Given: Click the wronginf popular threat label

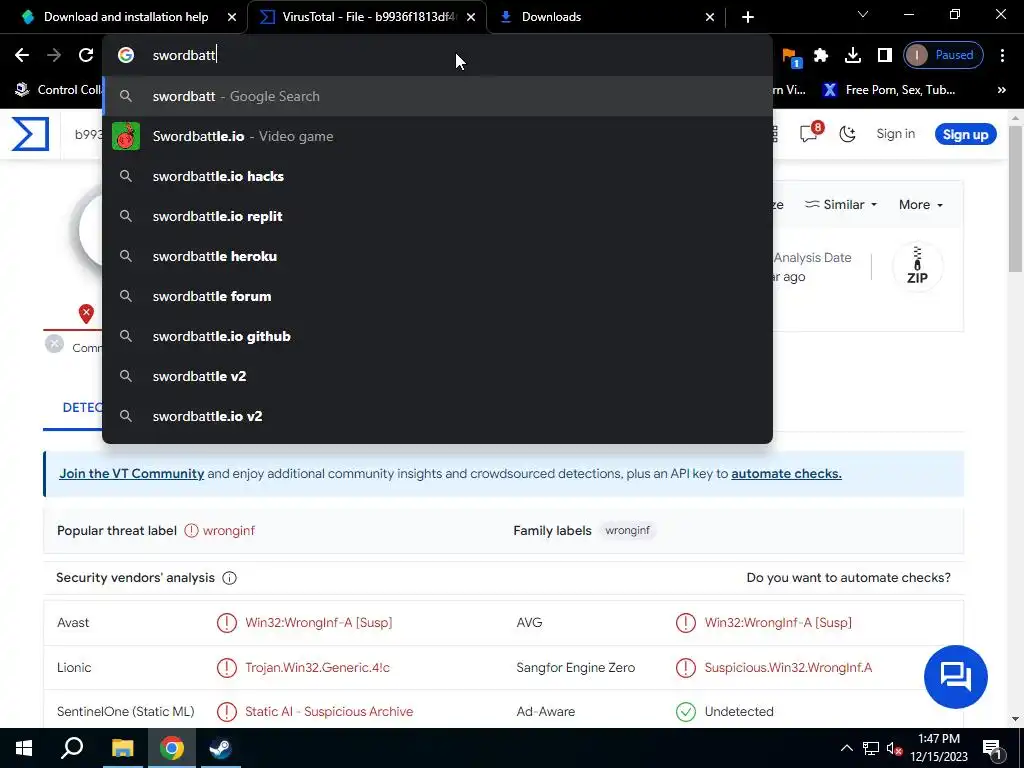Looking at the screenshot, I should click(229, 531).
